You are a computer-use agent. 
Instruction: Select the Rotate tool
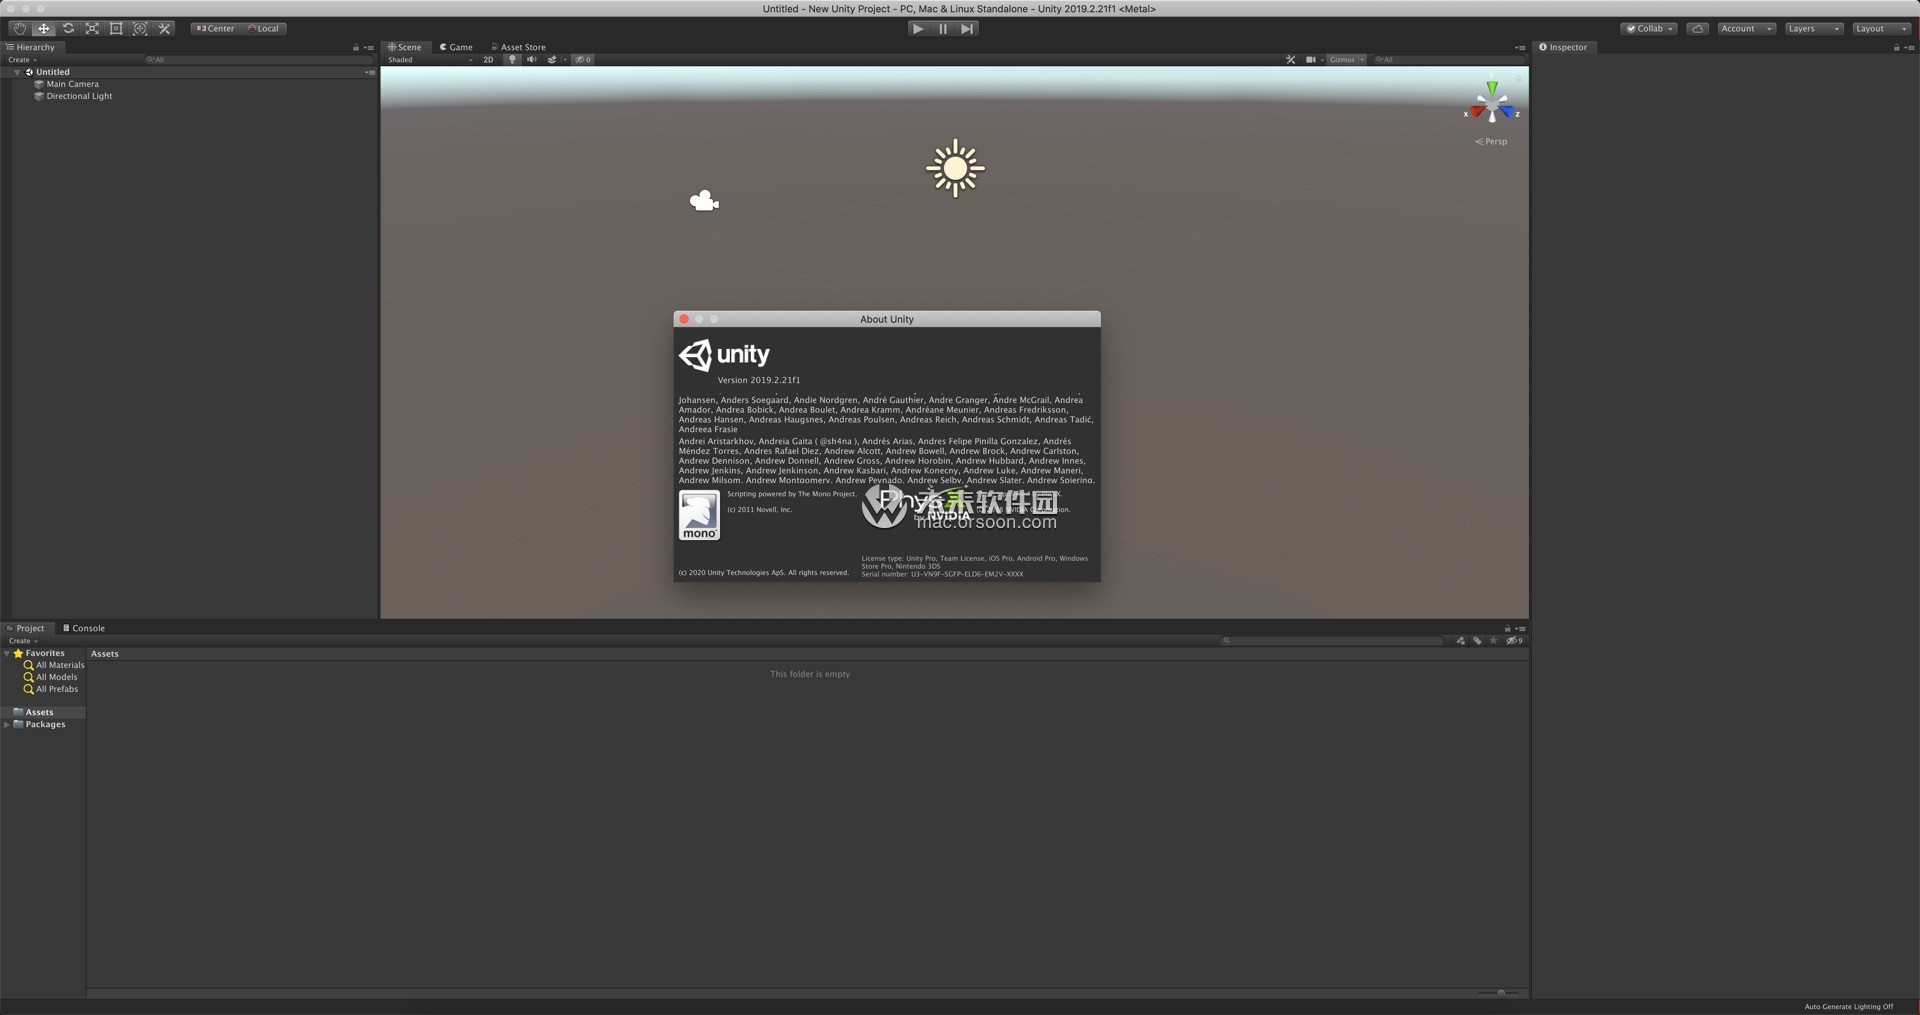pos(68,29)
